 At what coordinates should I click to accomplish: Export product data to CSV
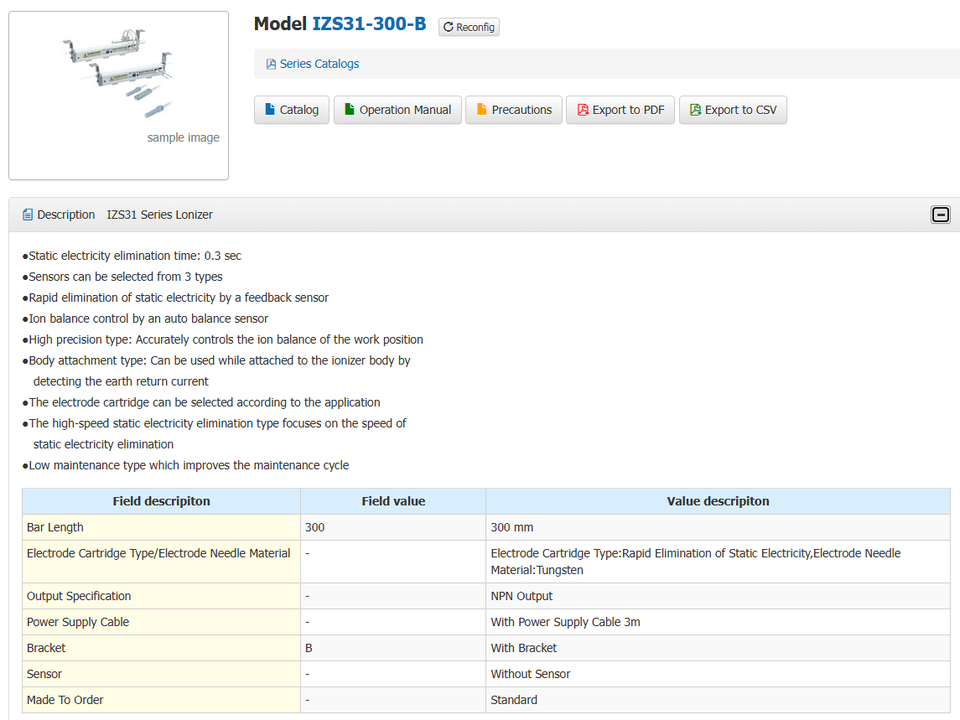point(733,110)
